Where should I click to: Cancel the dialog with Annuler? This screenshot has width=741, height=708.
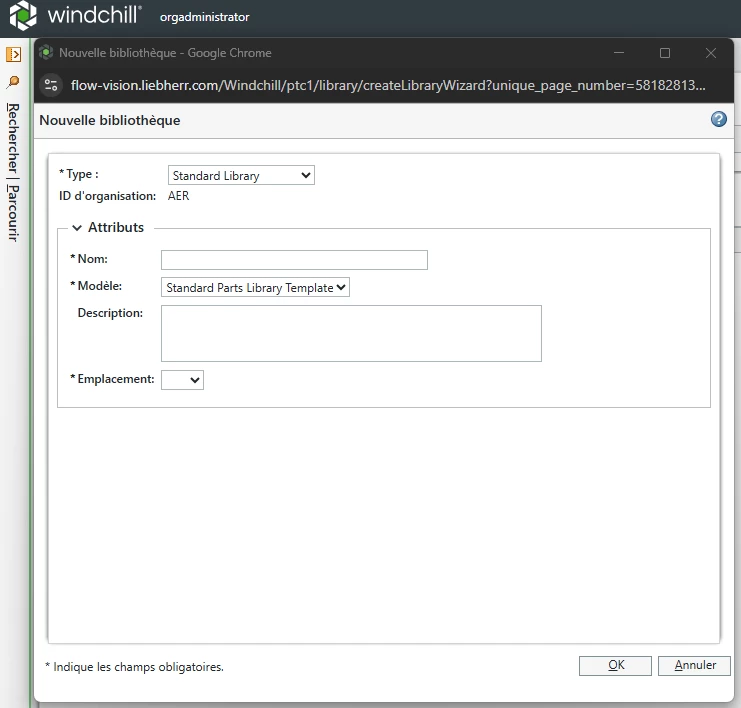point(694,665)
